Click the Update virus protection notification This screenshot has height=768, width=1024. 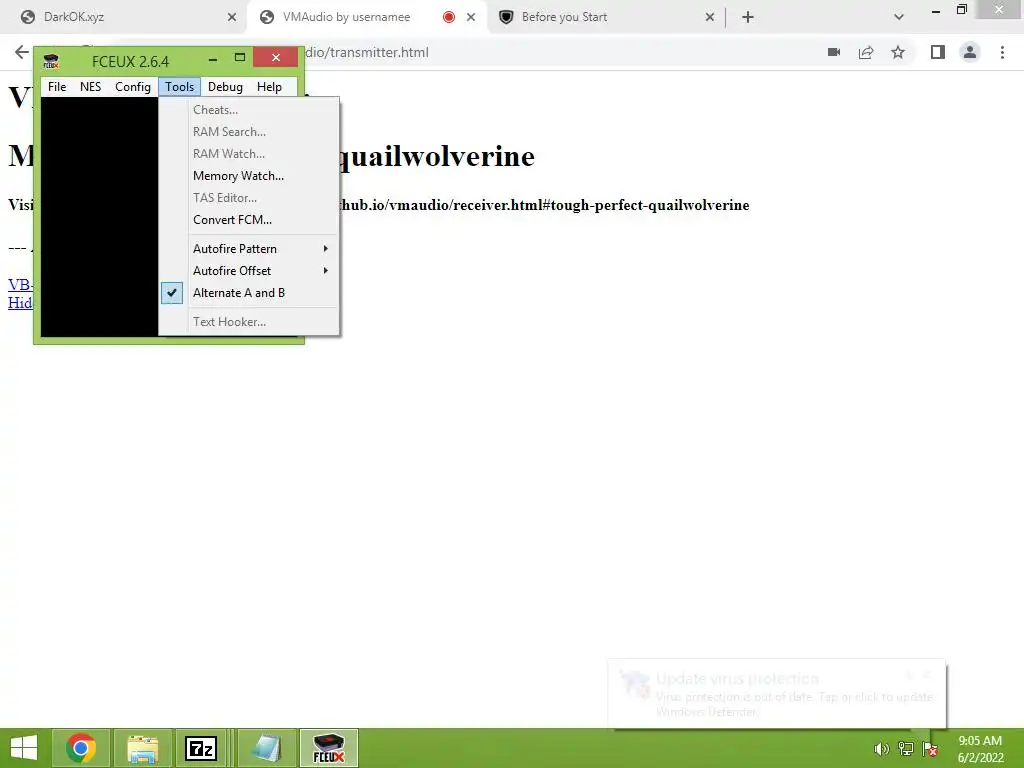tap(776, 694)
